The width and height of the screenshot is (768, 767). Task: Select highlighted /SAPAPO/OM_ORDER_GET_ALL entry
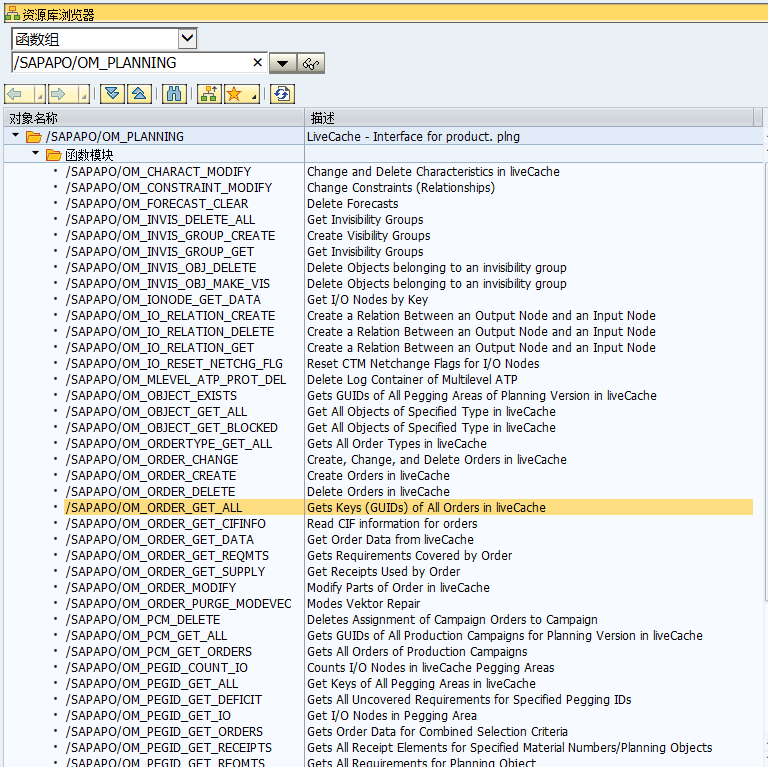click(x=154, y=507)
